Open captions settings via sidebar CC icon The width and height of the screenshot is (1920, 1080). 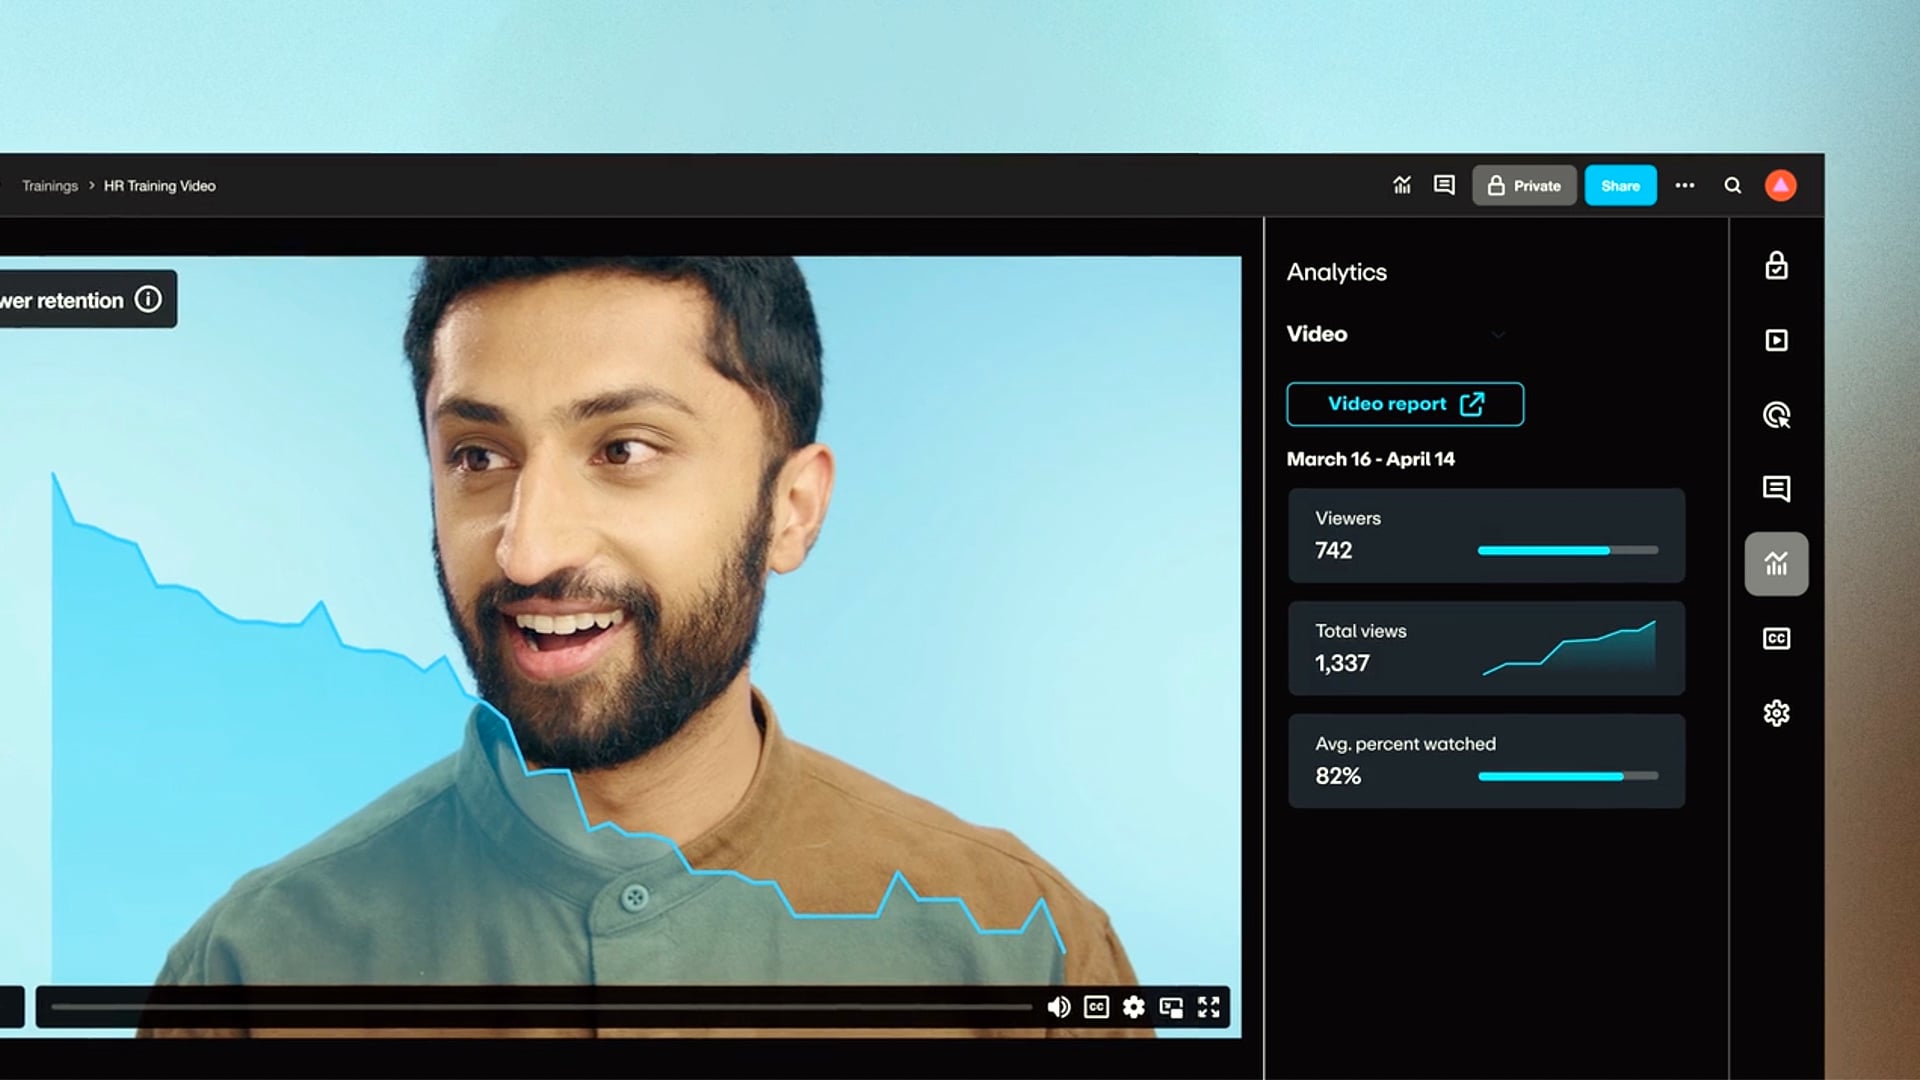point(1776,638)
